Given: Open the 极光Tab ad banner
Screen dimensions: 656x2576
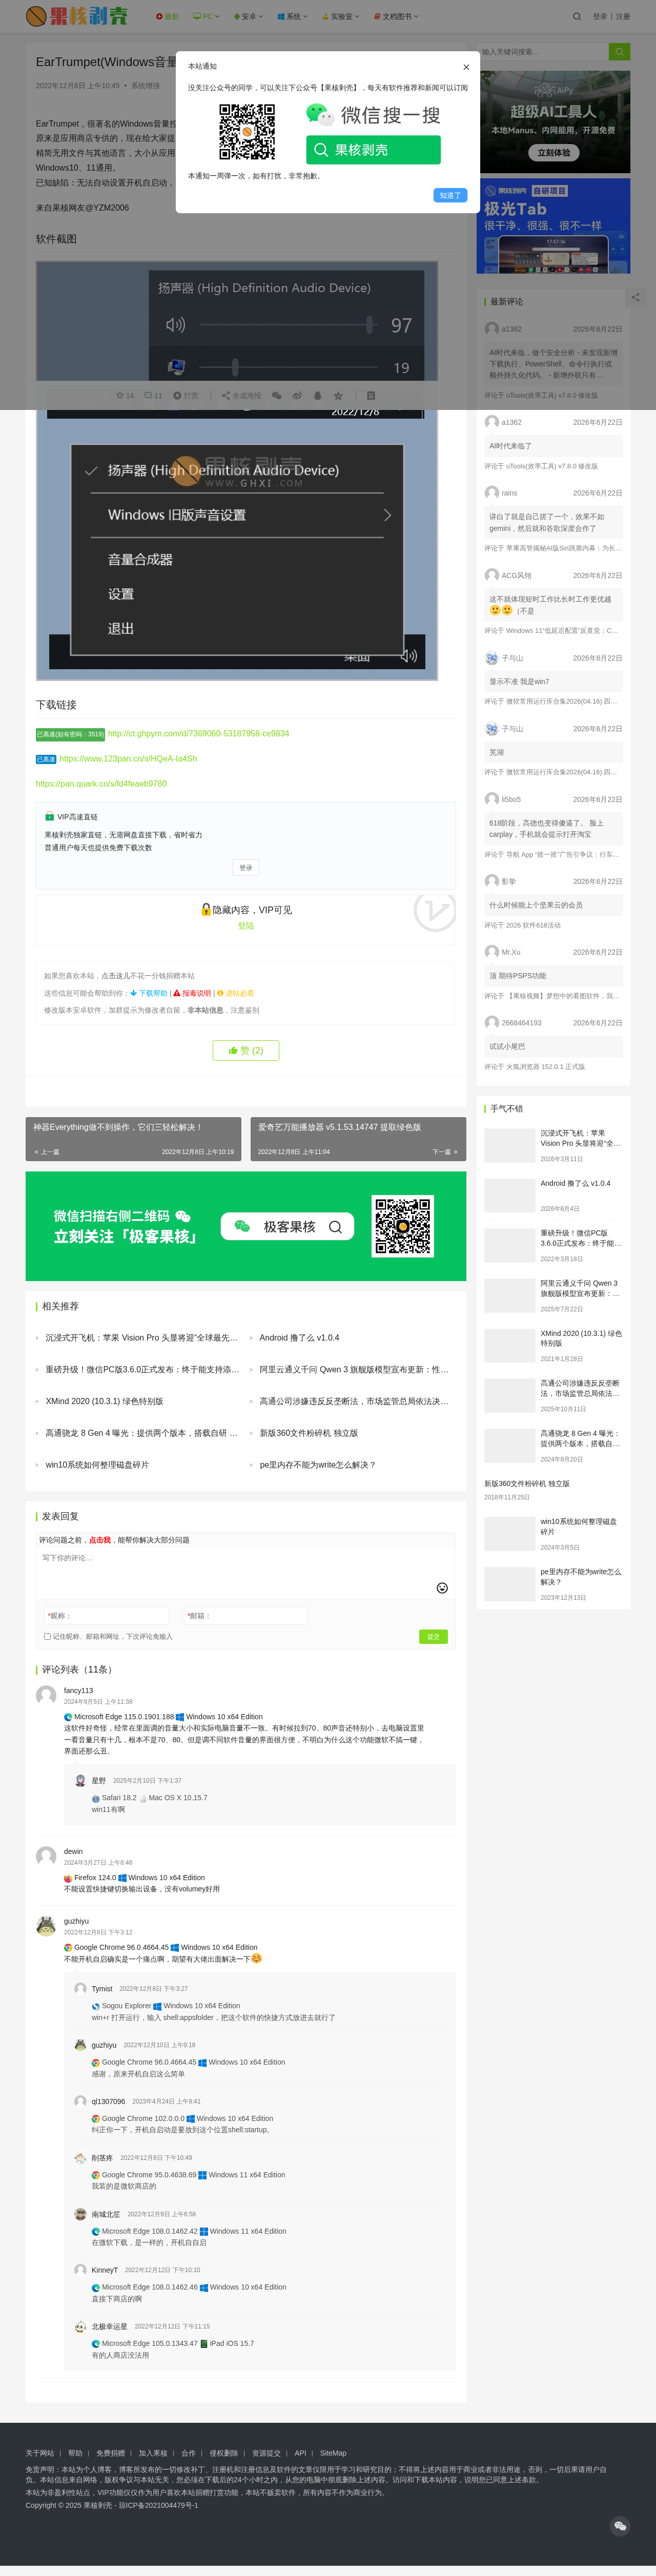Looking at the screenshot, I should point(554,226).
